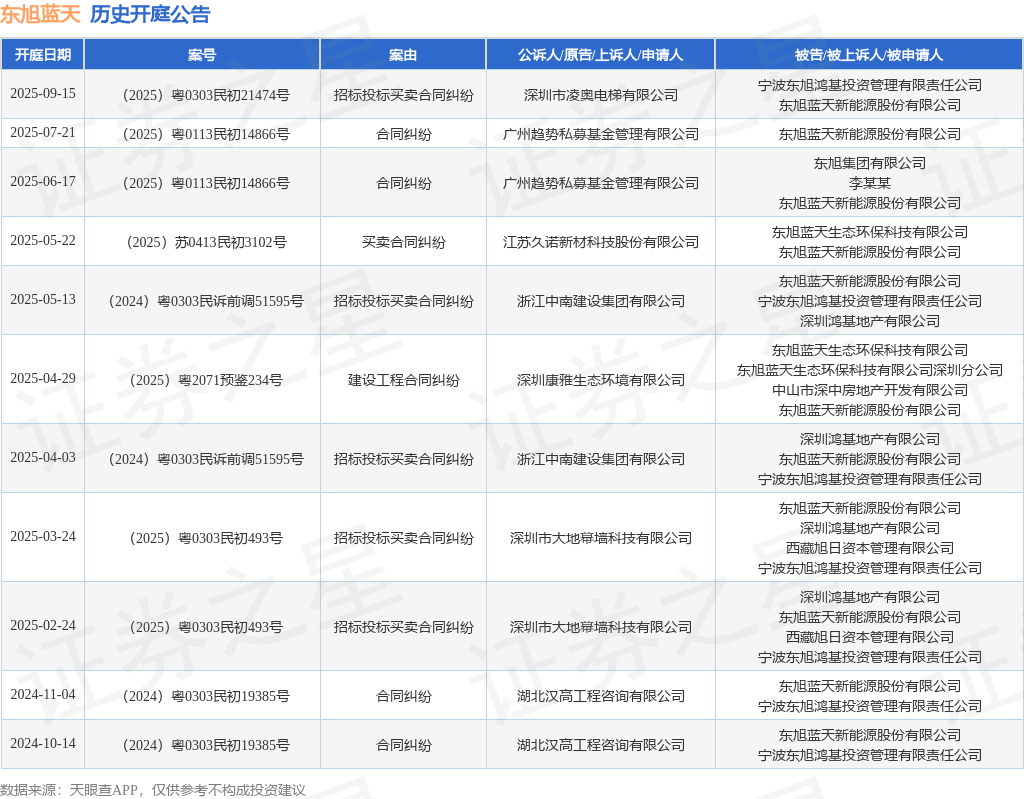Click 深圳市大地幕墙科技有限公司 in the 2025-02-24 row
Screen dimensions: 1024x799
click(601, 627)
